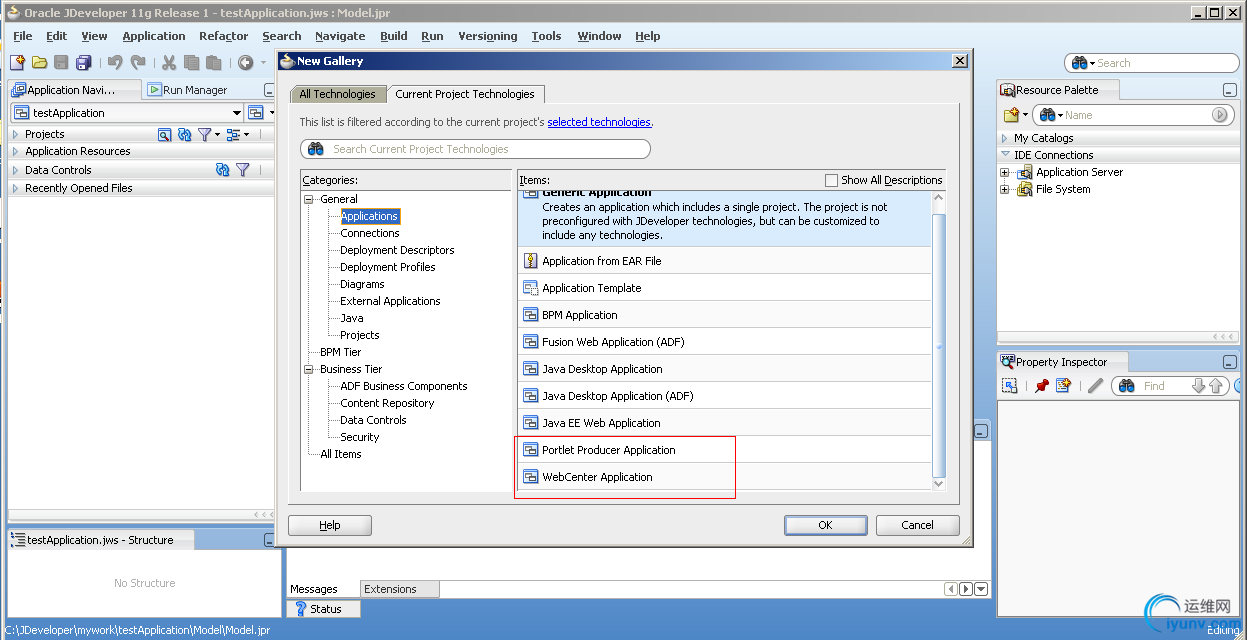The height and width of the screenshot is (640, 1247).
Task: Enable the Show All Descriptions checkbox
Action: click(831, 180)
